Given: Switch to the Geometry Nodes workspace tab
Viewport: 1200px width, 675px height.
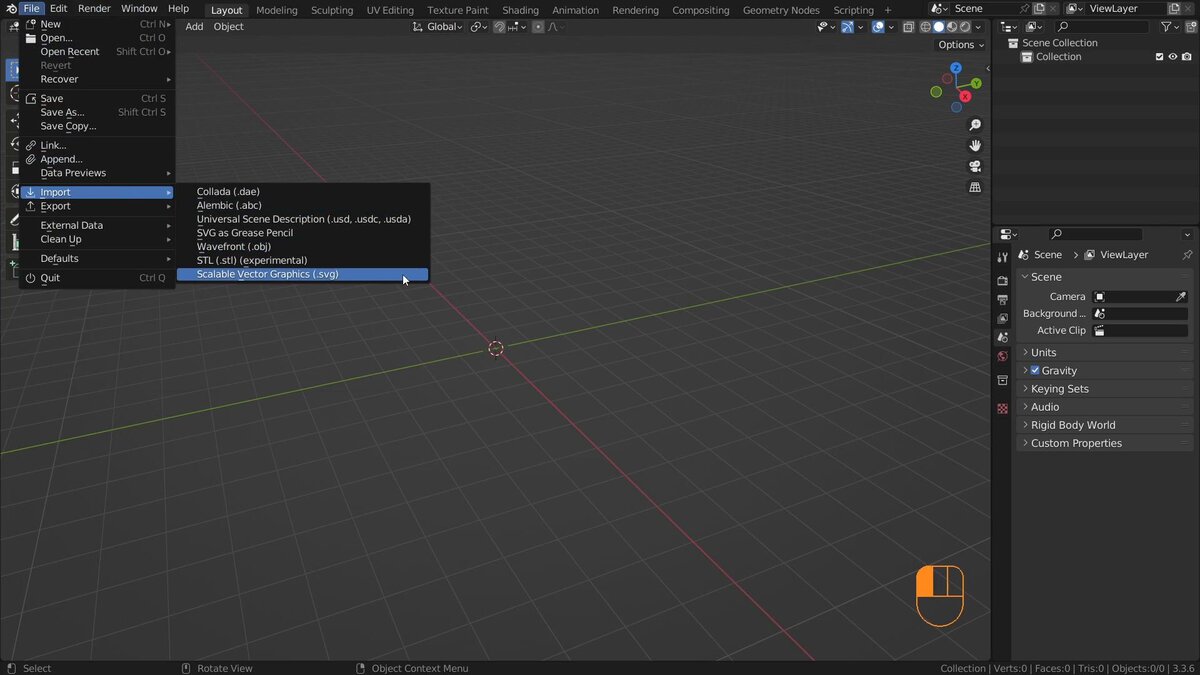Looking at the screenshot, I should click(x=781, y=10).
